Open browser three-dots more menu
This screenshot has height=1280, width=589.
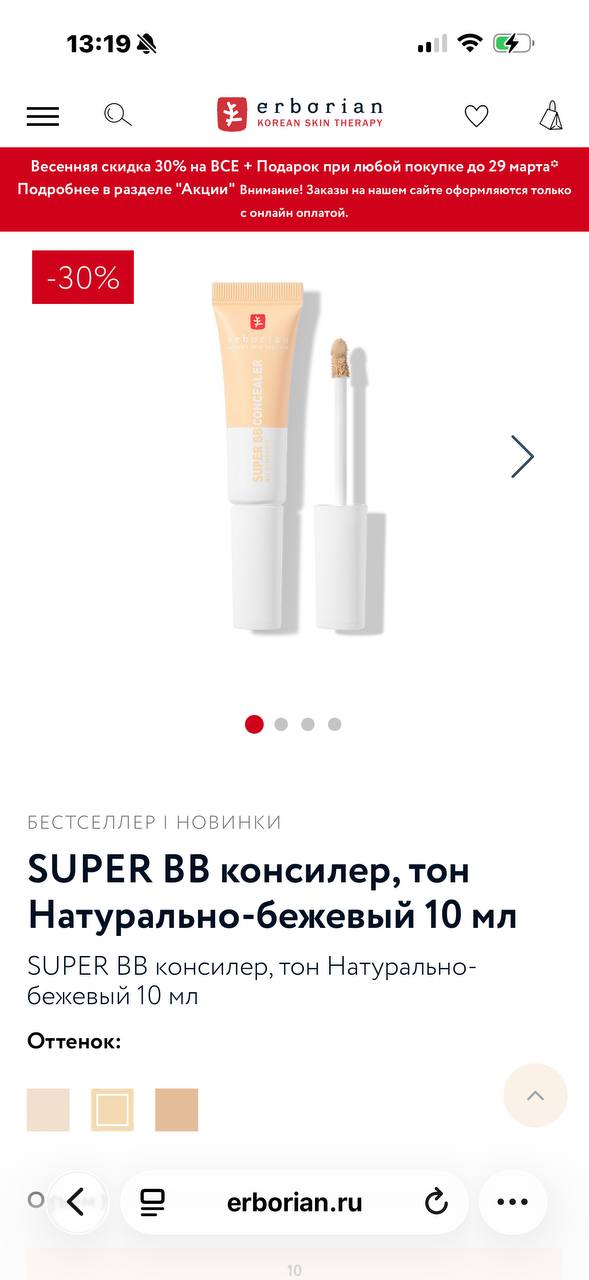click(x=513, y=1201)
